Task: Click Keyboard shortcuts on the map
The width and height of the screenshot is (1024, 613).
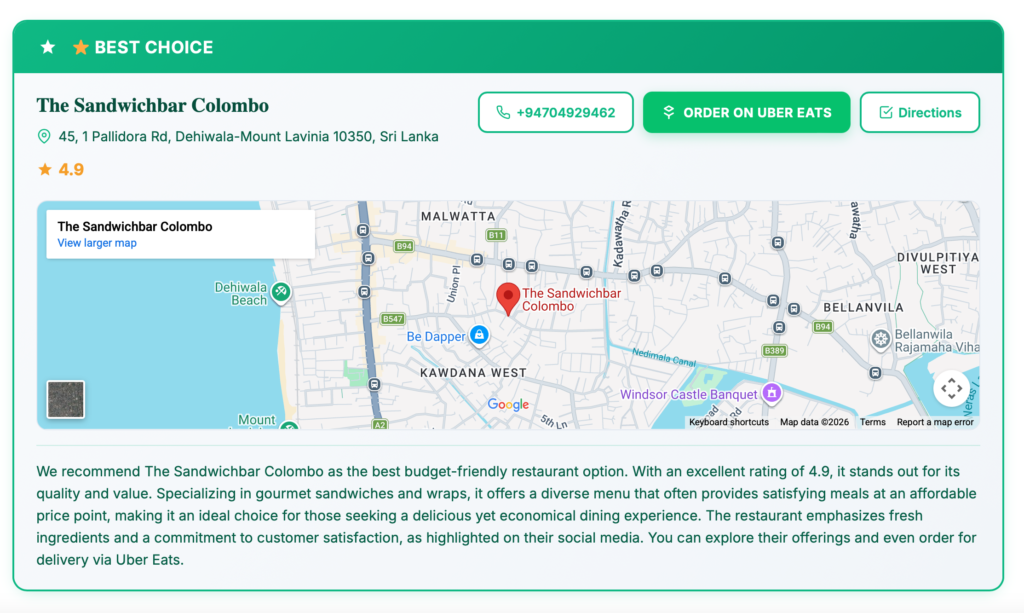Action: point(728,422)
